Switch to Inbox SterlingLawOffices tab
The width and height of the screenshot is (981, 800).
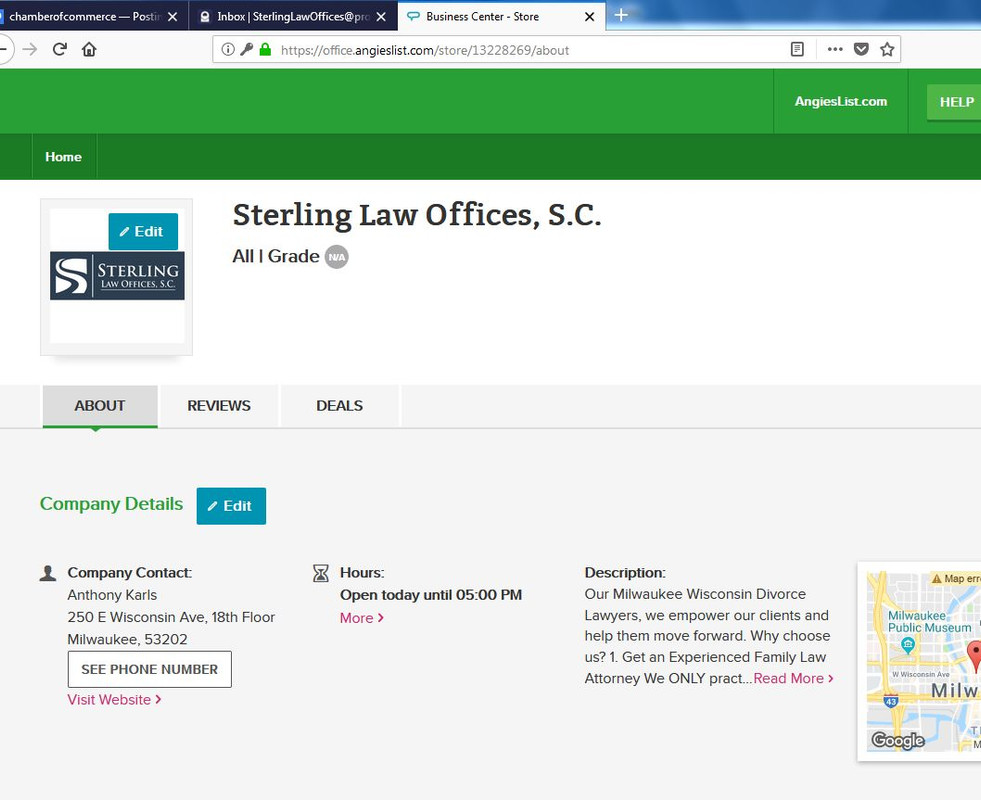point(293,17)
